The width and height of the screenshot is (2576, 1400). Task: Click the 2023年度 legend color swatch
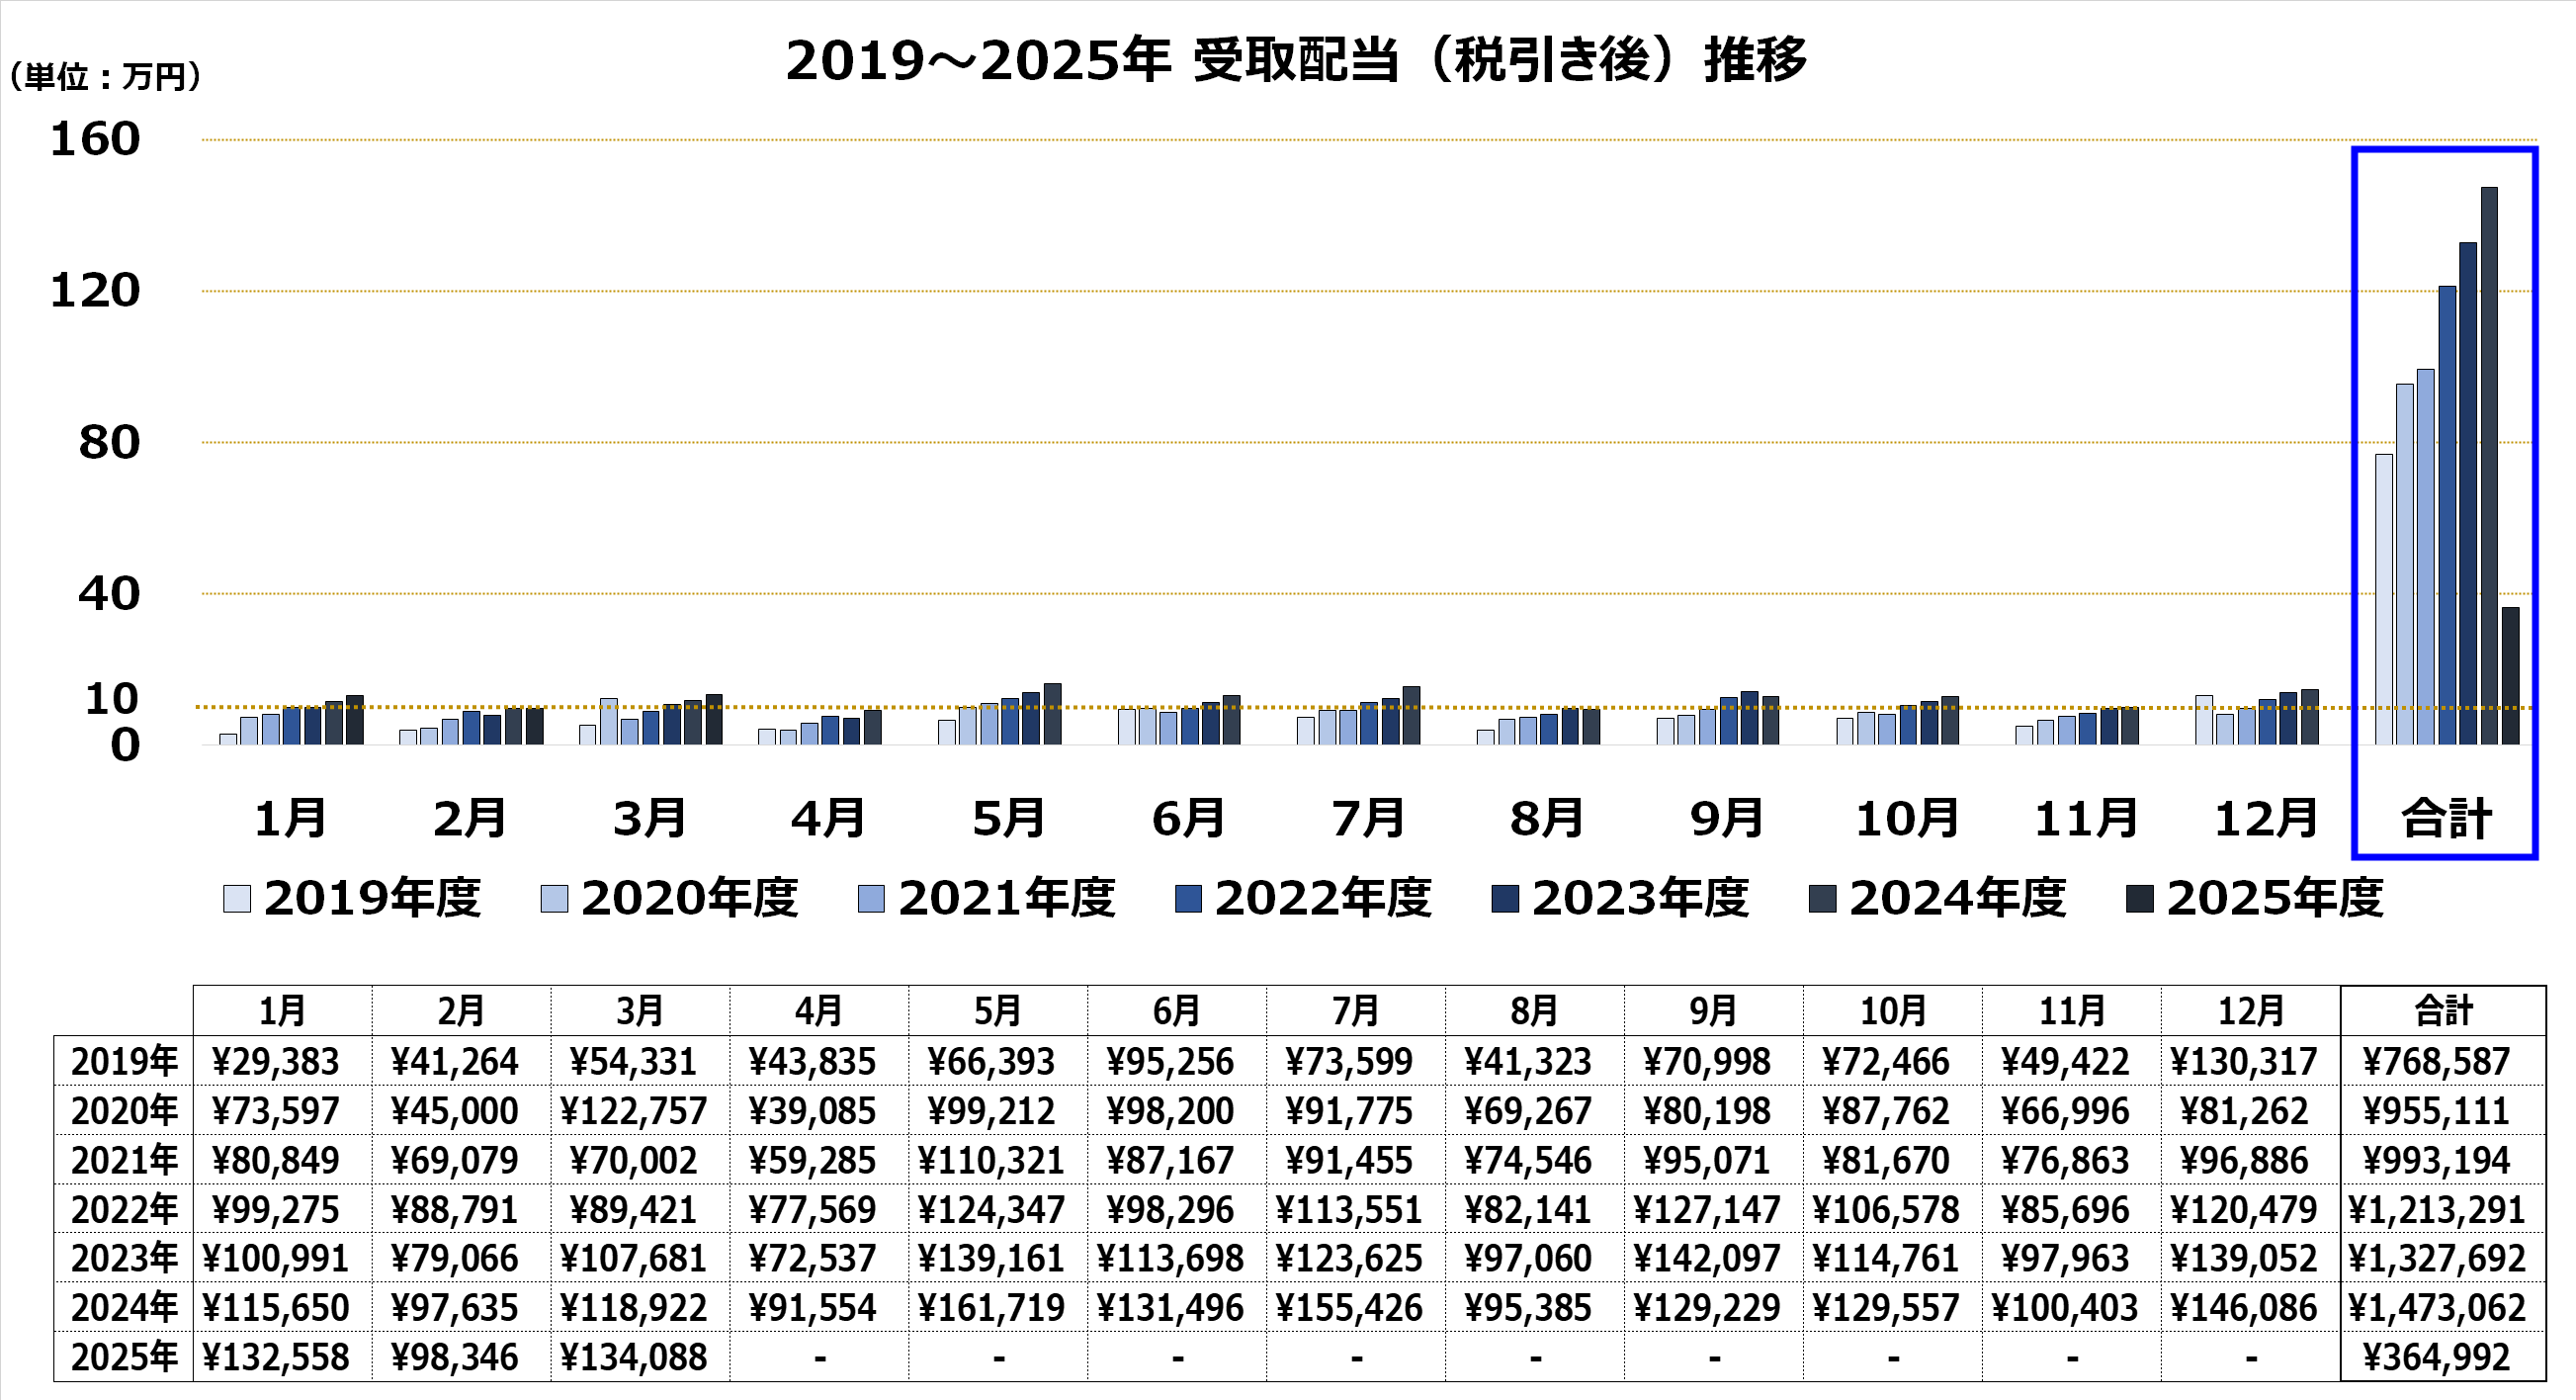[x=1505, y=899]
